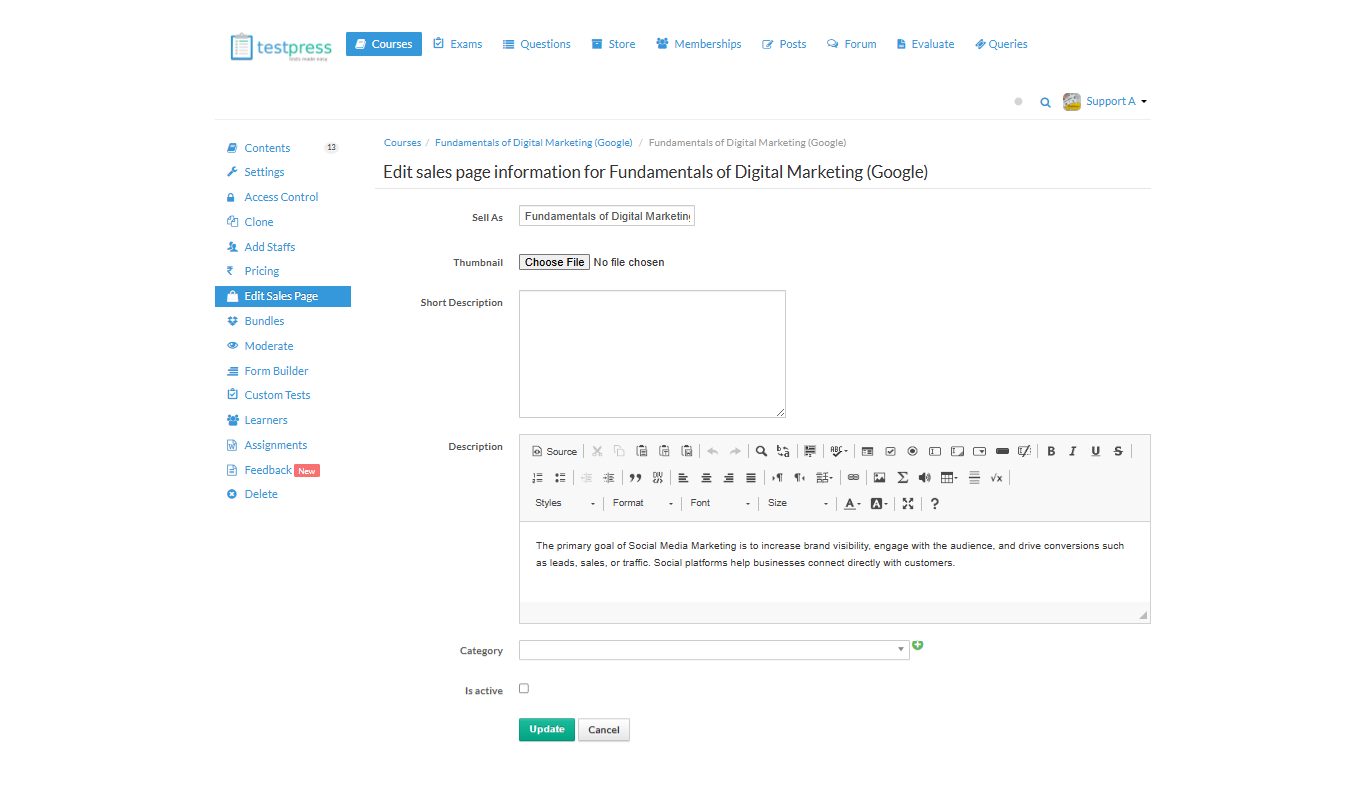Enable the Is active checkbox
Screen dimensions: 1366x799
[x=524, y=689]
